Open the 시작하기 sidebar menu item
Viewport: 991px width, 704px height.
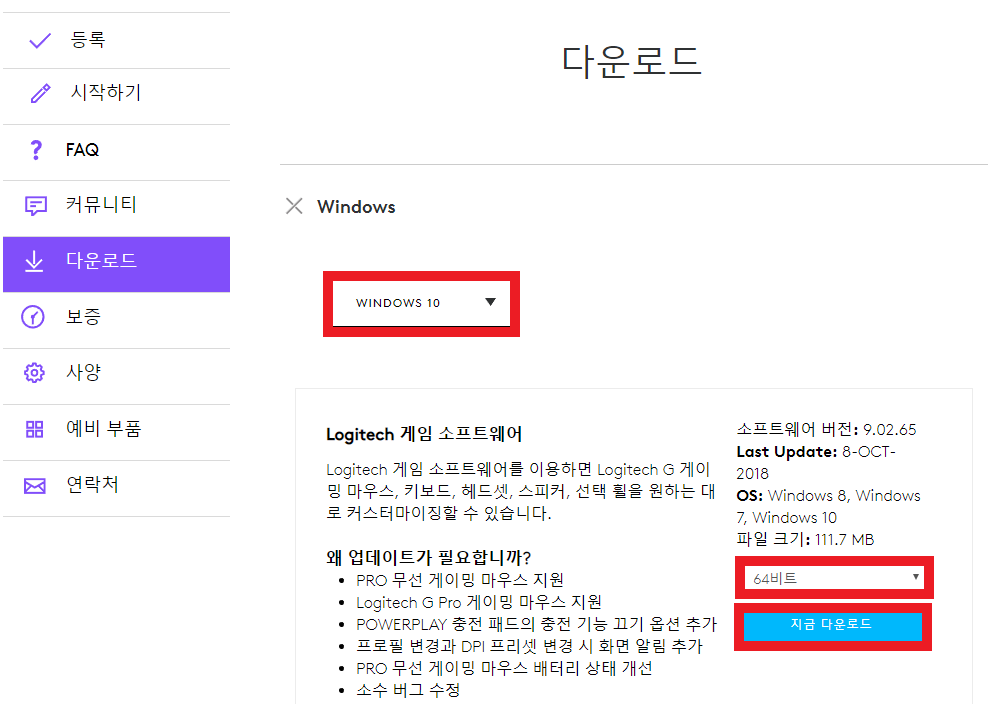(x=116, y=96)
